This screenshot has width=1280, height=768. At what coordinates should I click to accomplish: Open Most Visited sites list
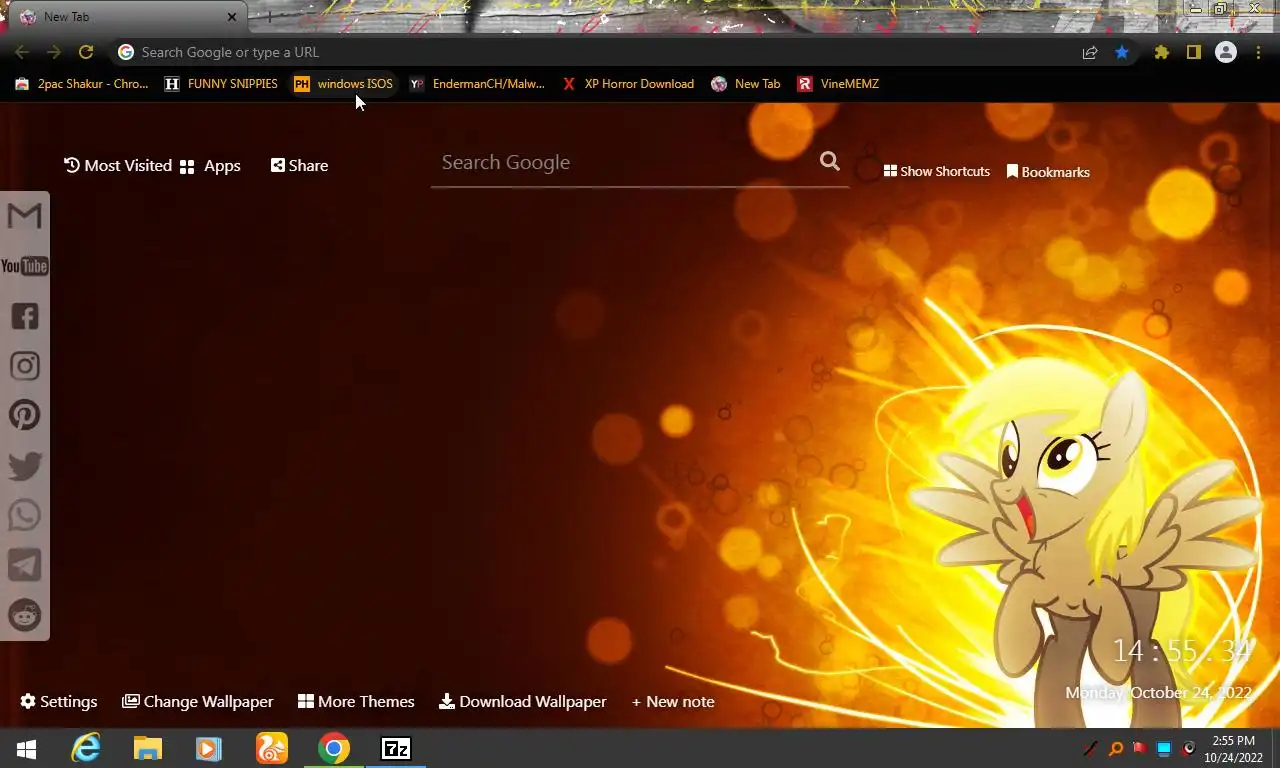tap(118, 166)
